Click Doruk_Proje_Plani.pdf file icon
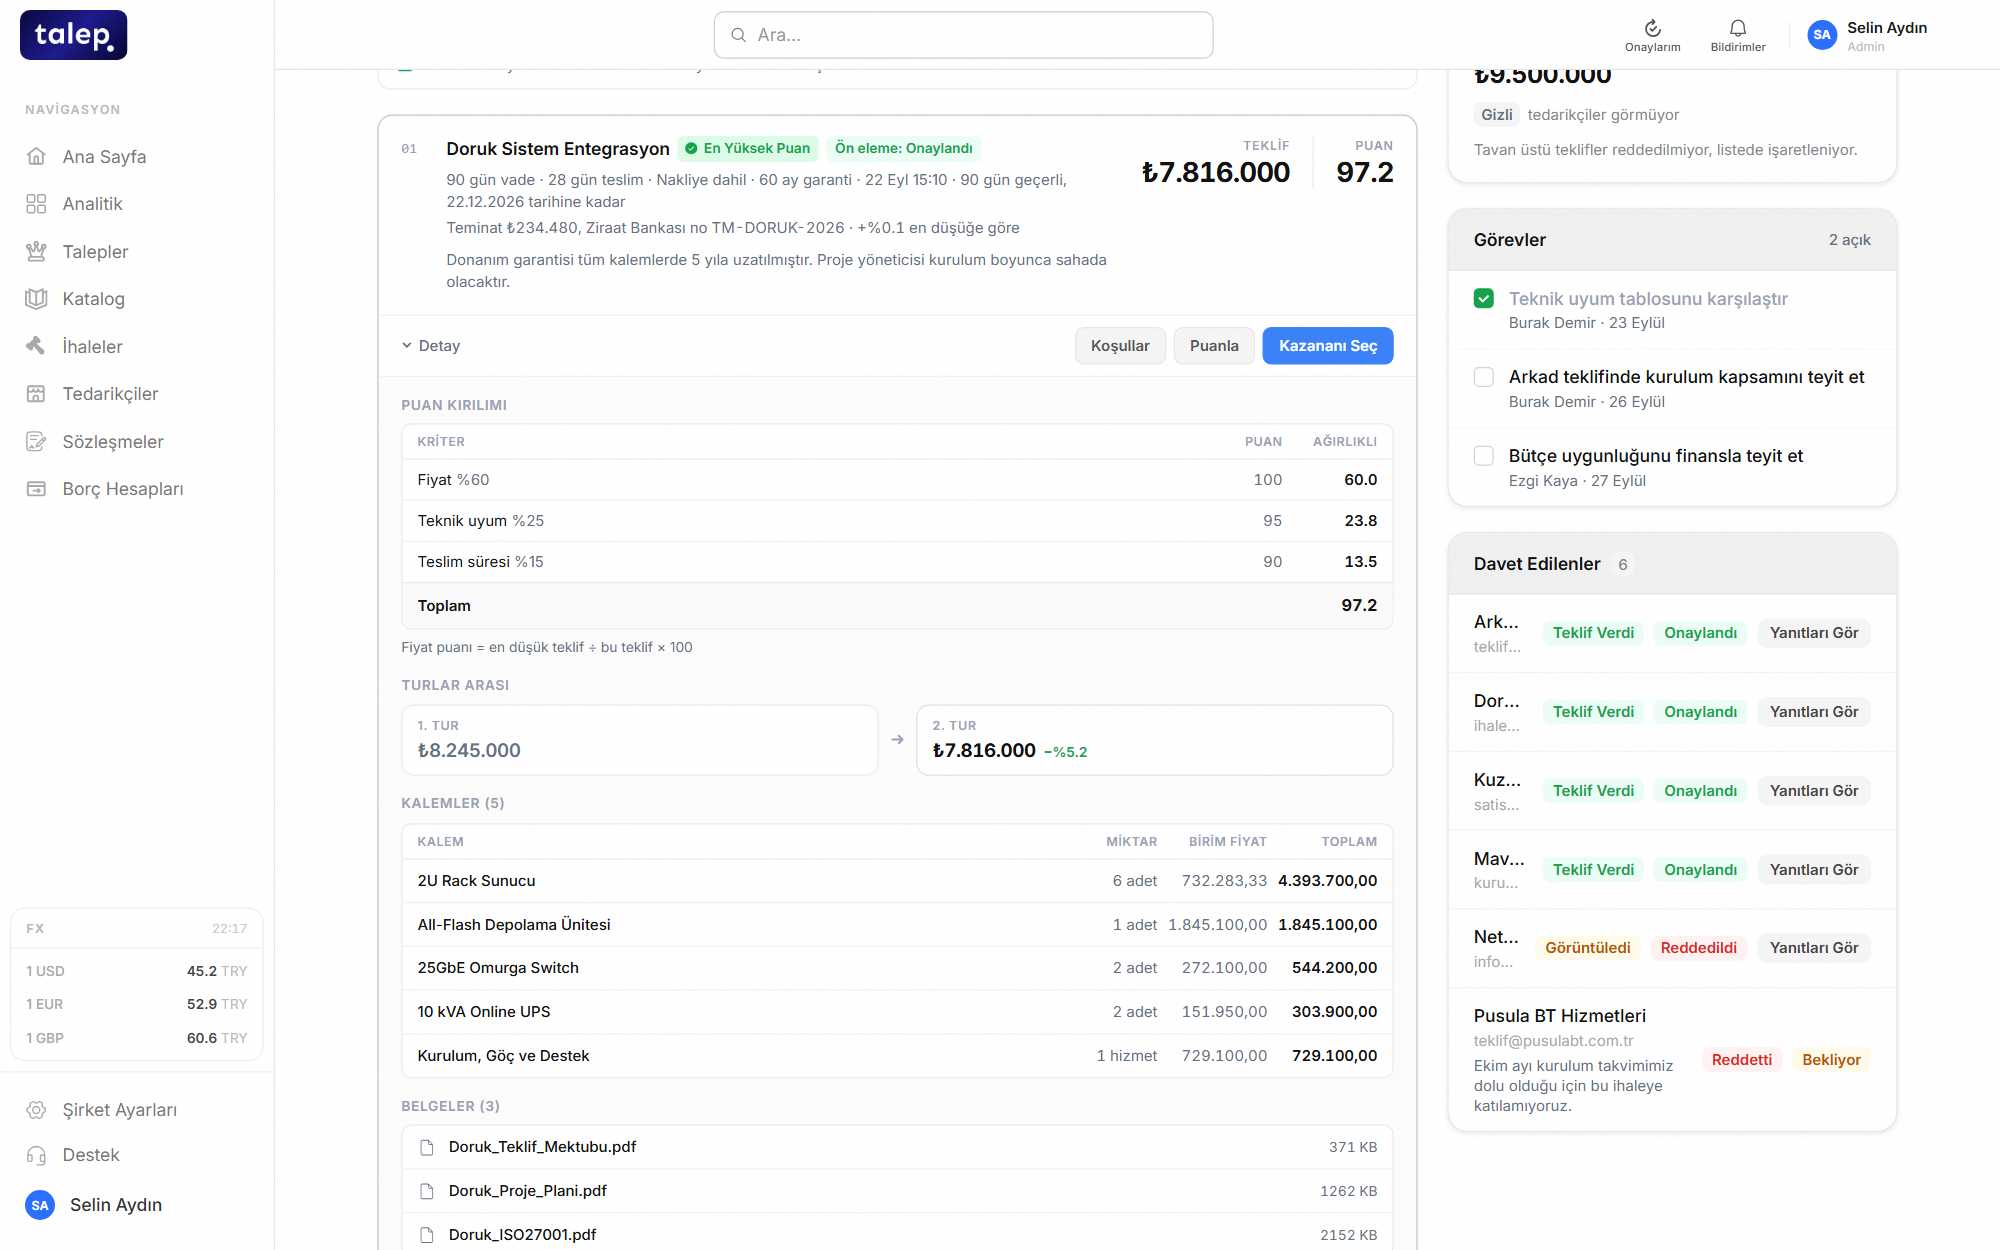Viewport: 2000px width, 1250px height. click(427, 1191)
